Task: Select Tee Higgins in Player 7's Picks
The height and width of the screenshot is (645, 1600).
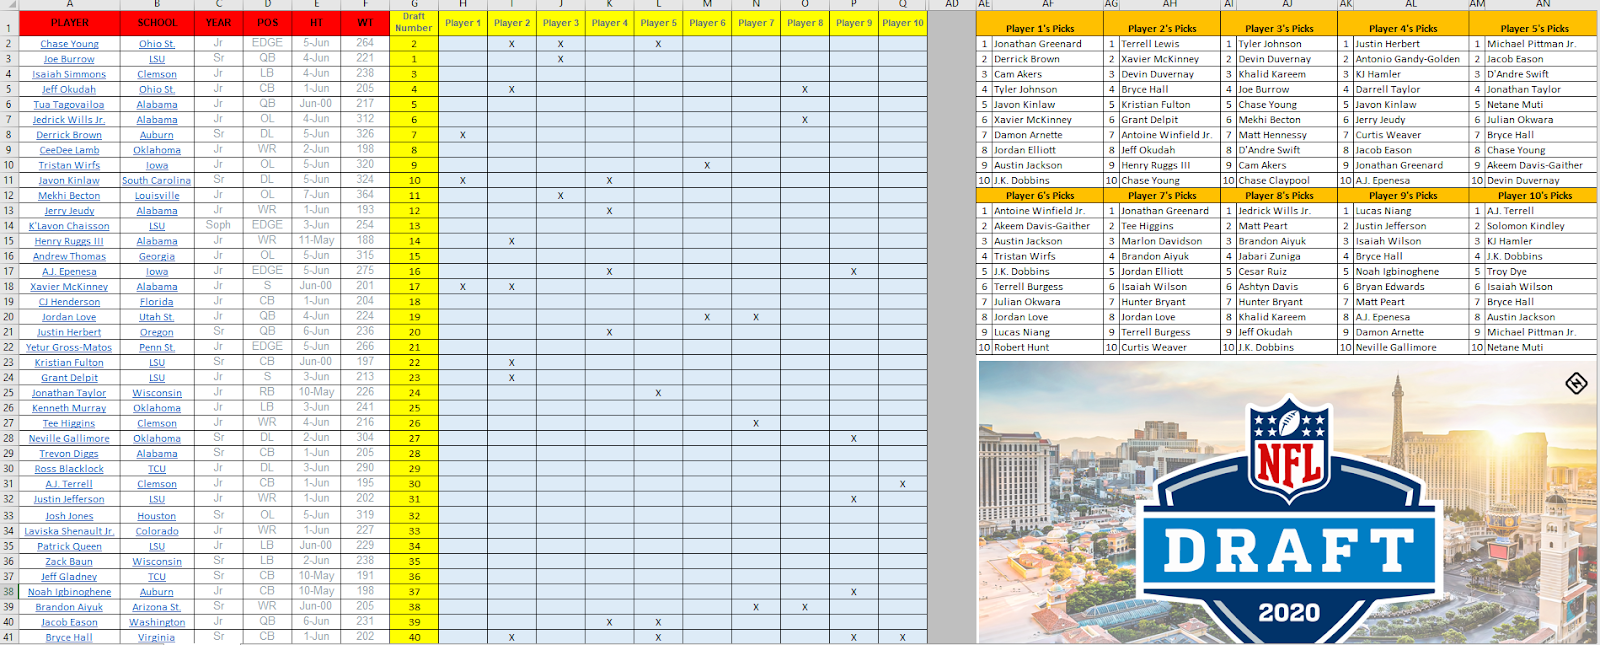Action: tap(1146, 226)
